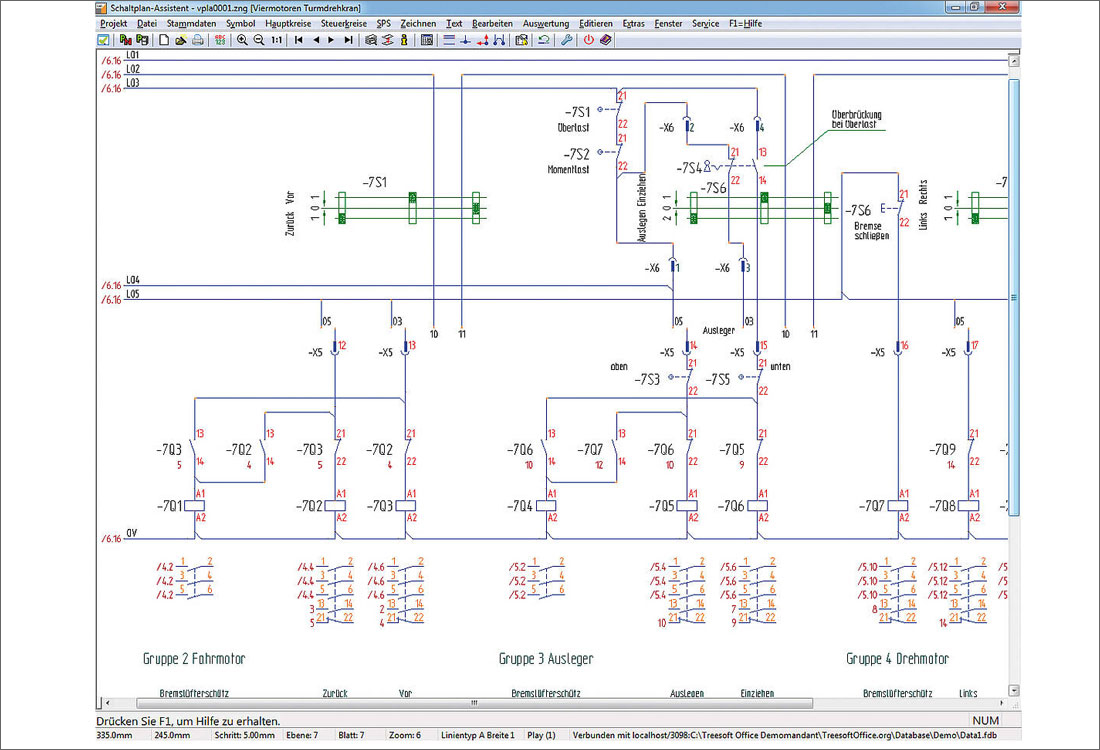Zoom in with the magnifier plus
Viewport: 1100px width, 750px height.
click(x=242, y=41)
